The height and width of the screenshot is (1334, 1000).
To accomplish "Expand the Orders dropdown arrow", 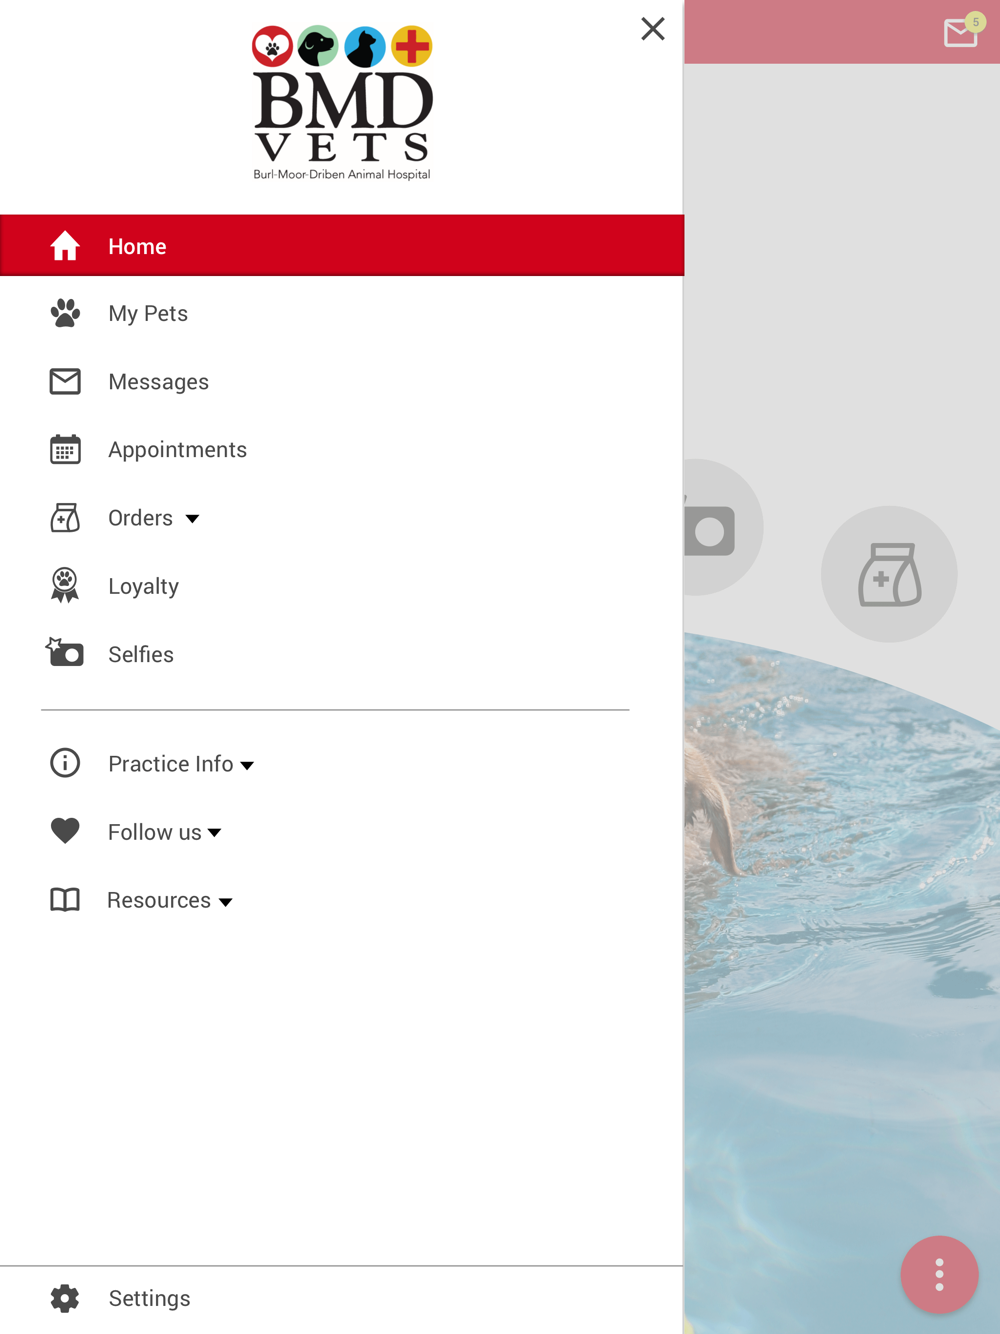I will pos(192,519).
